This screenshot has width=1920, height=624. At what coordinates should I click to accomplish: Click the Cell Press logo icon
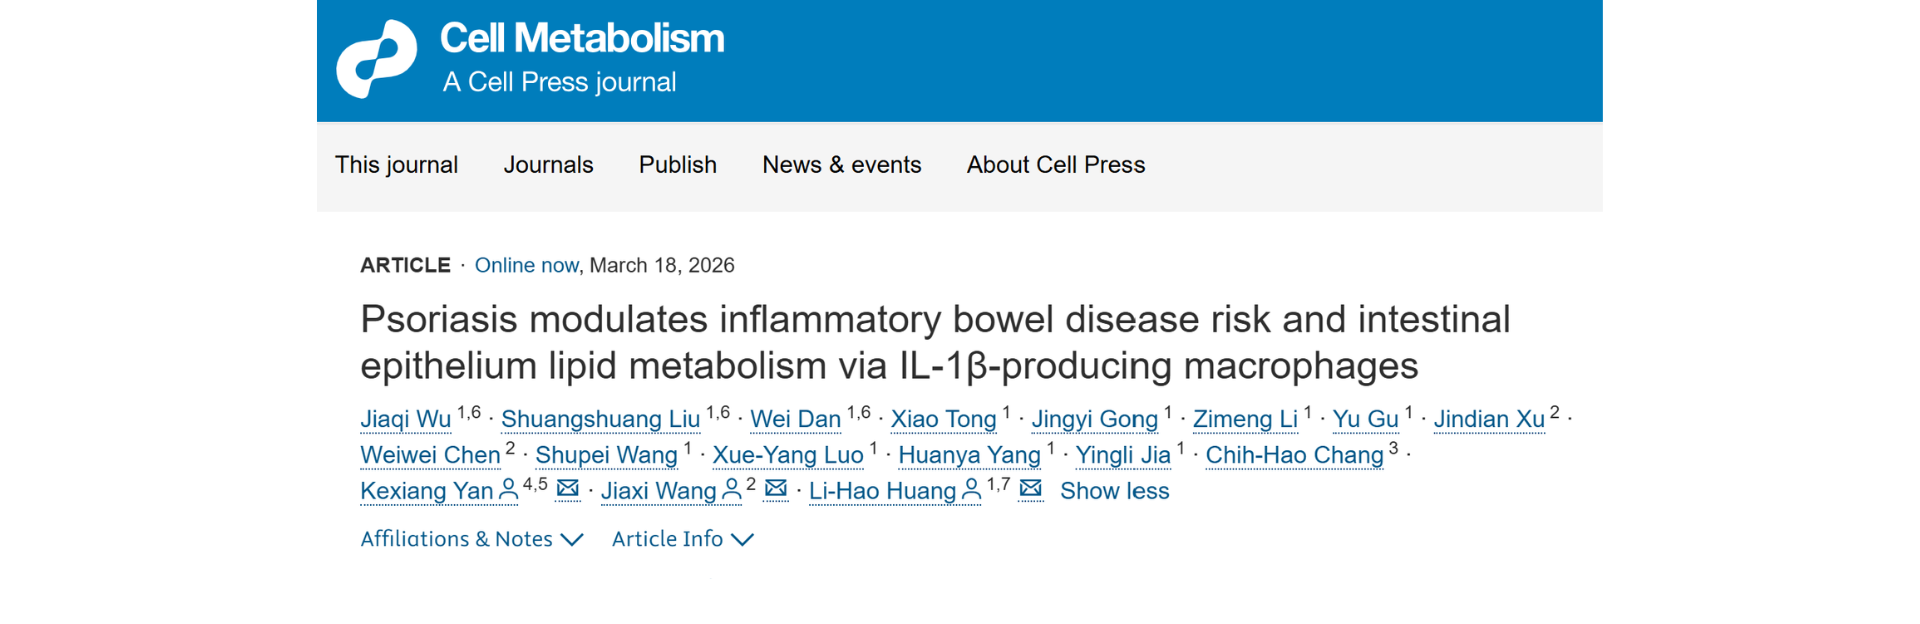376,59
